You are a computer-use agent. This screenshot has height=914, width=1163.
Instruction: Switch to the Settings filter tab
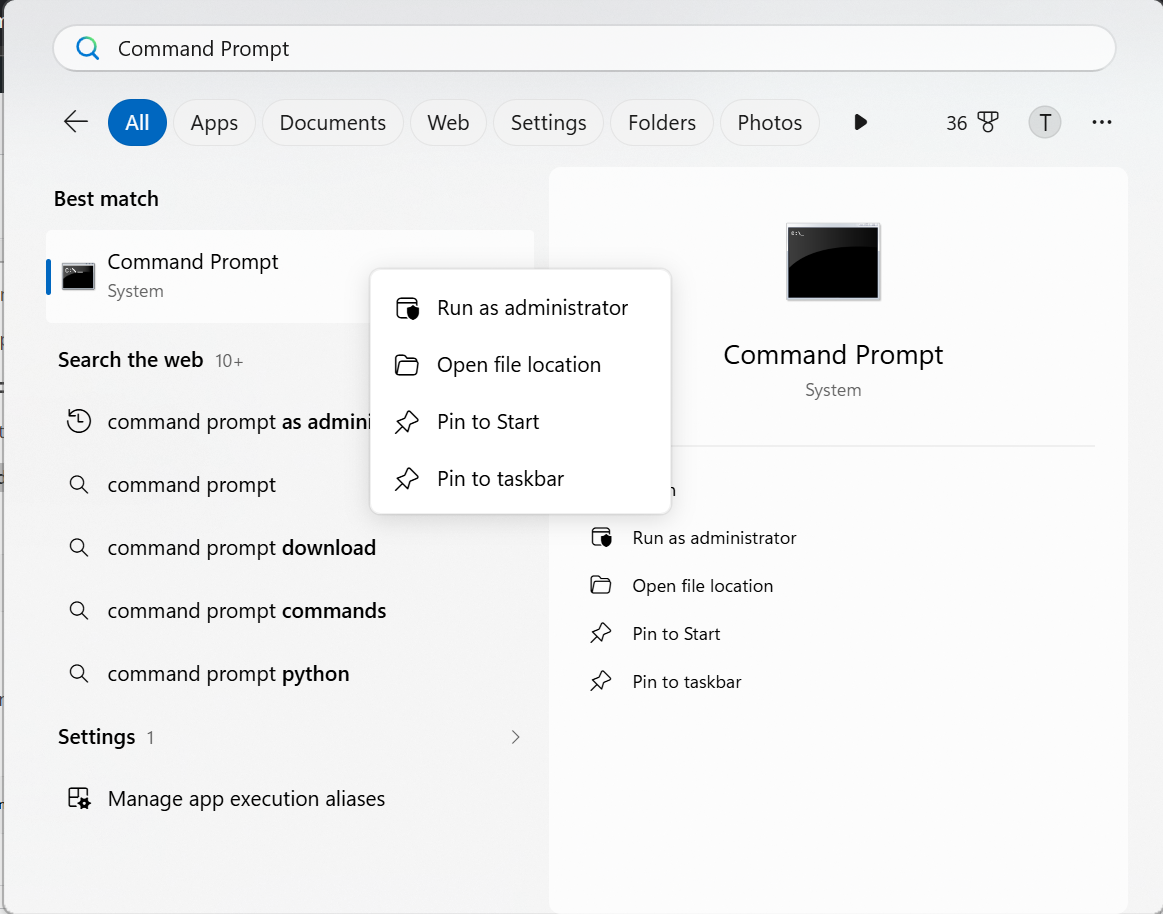pyautogui.click(x=548, y=122)
